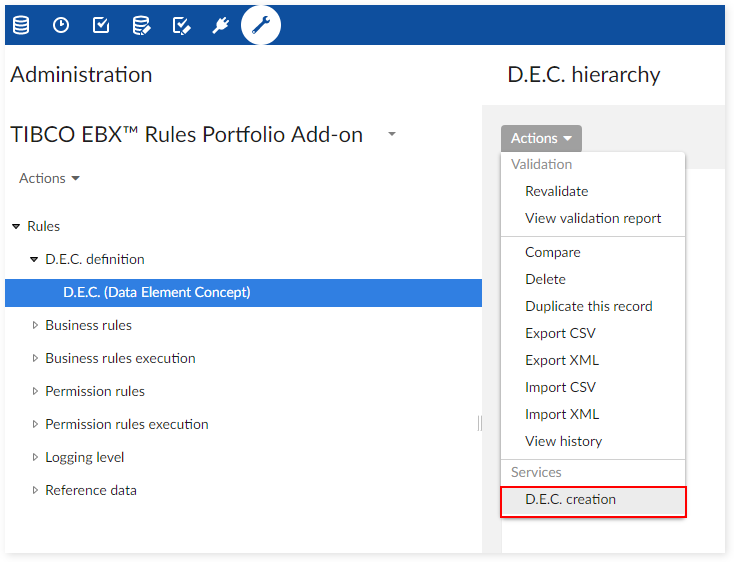Select the wrench Administration icon

tap(261, 25)
